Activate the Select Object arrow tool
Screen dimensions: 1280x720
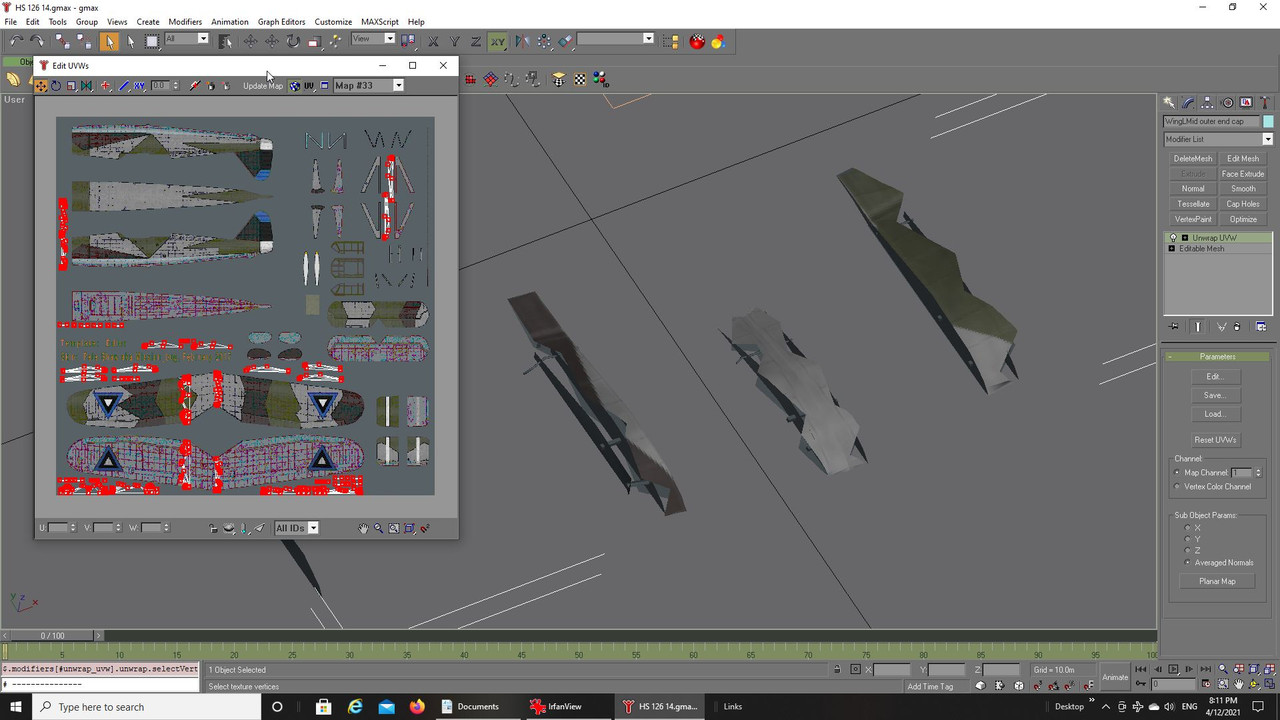pyautogui.click(x=109, y=41)
